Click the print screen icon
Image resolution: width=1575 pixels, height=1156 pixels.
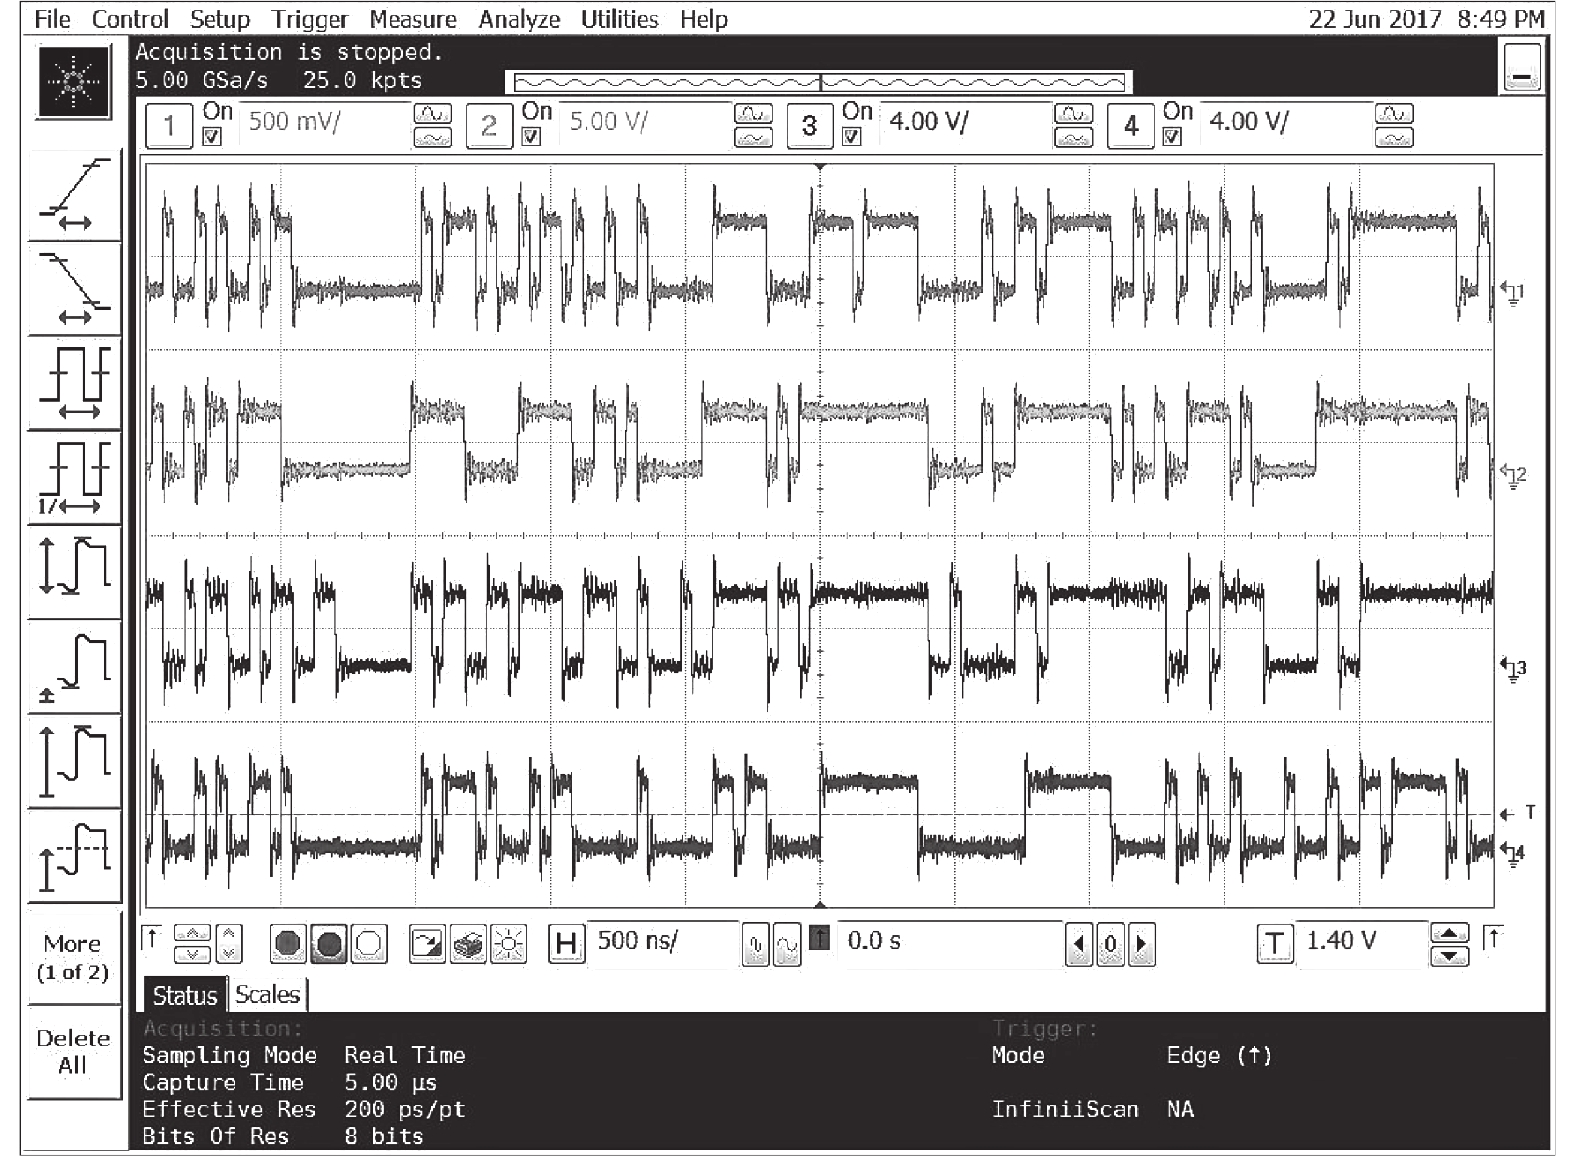tap(468, 943)
